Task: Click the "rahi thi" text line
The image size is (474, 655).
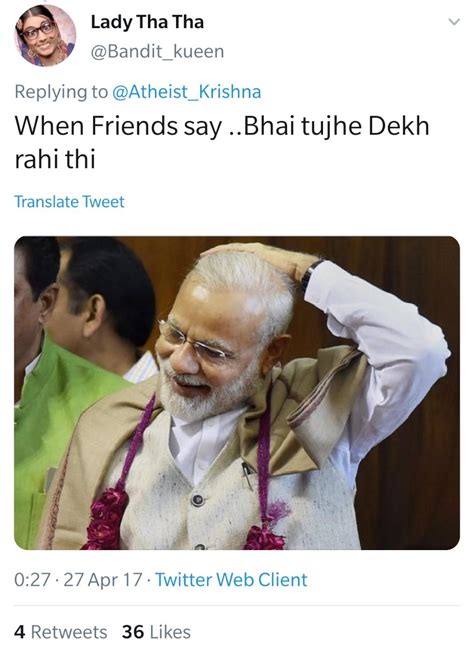Action: pyautogui.click(x=55, y=159)
